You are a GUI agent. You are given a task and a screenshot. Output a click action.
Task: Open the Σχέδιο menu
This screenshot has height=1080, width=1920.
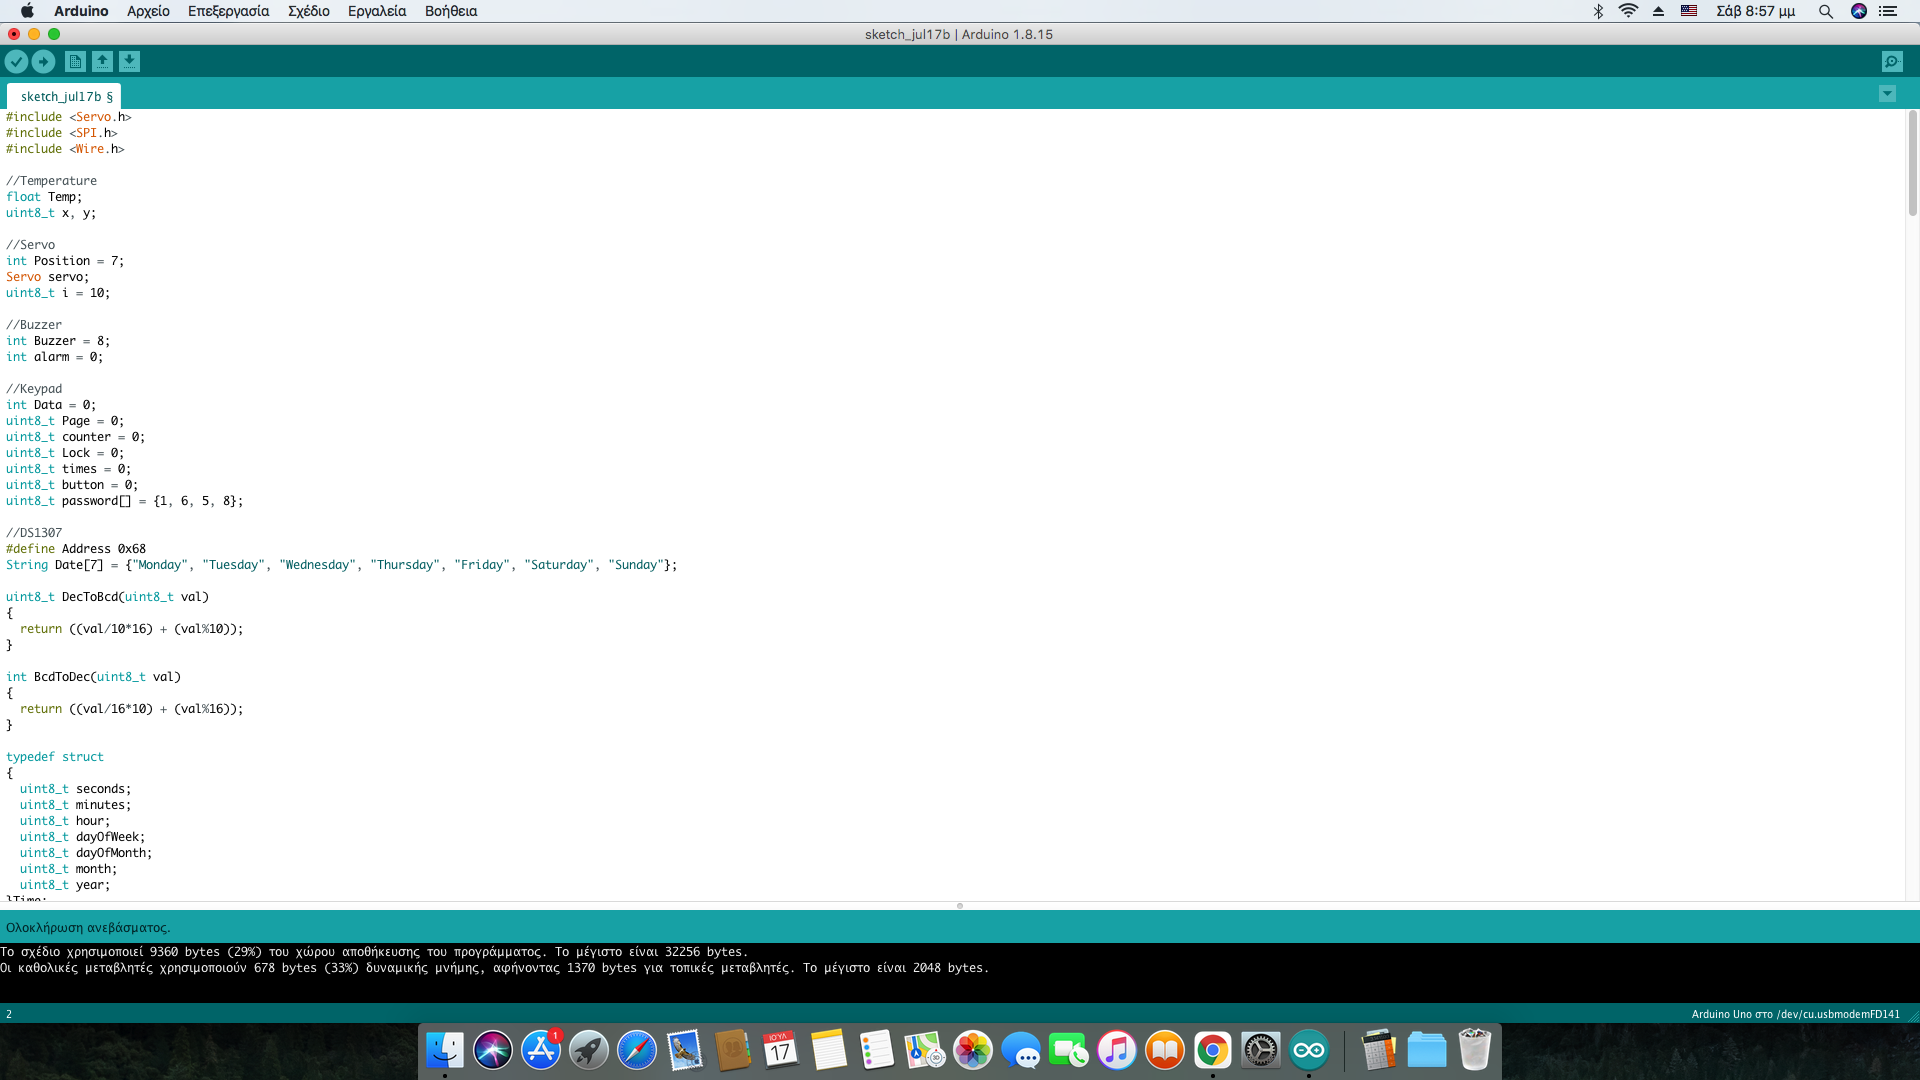click(x=309, y=11)
